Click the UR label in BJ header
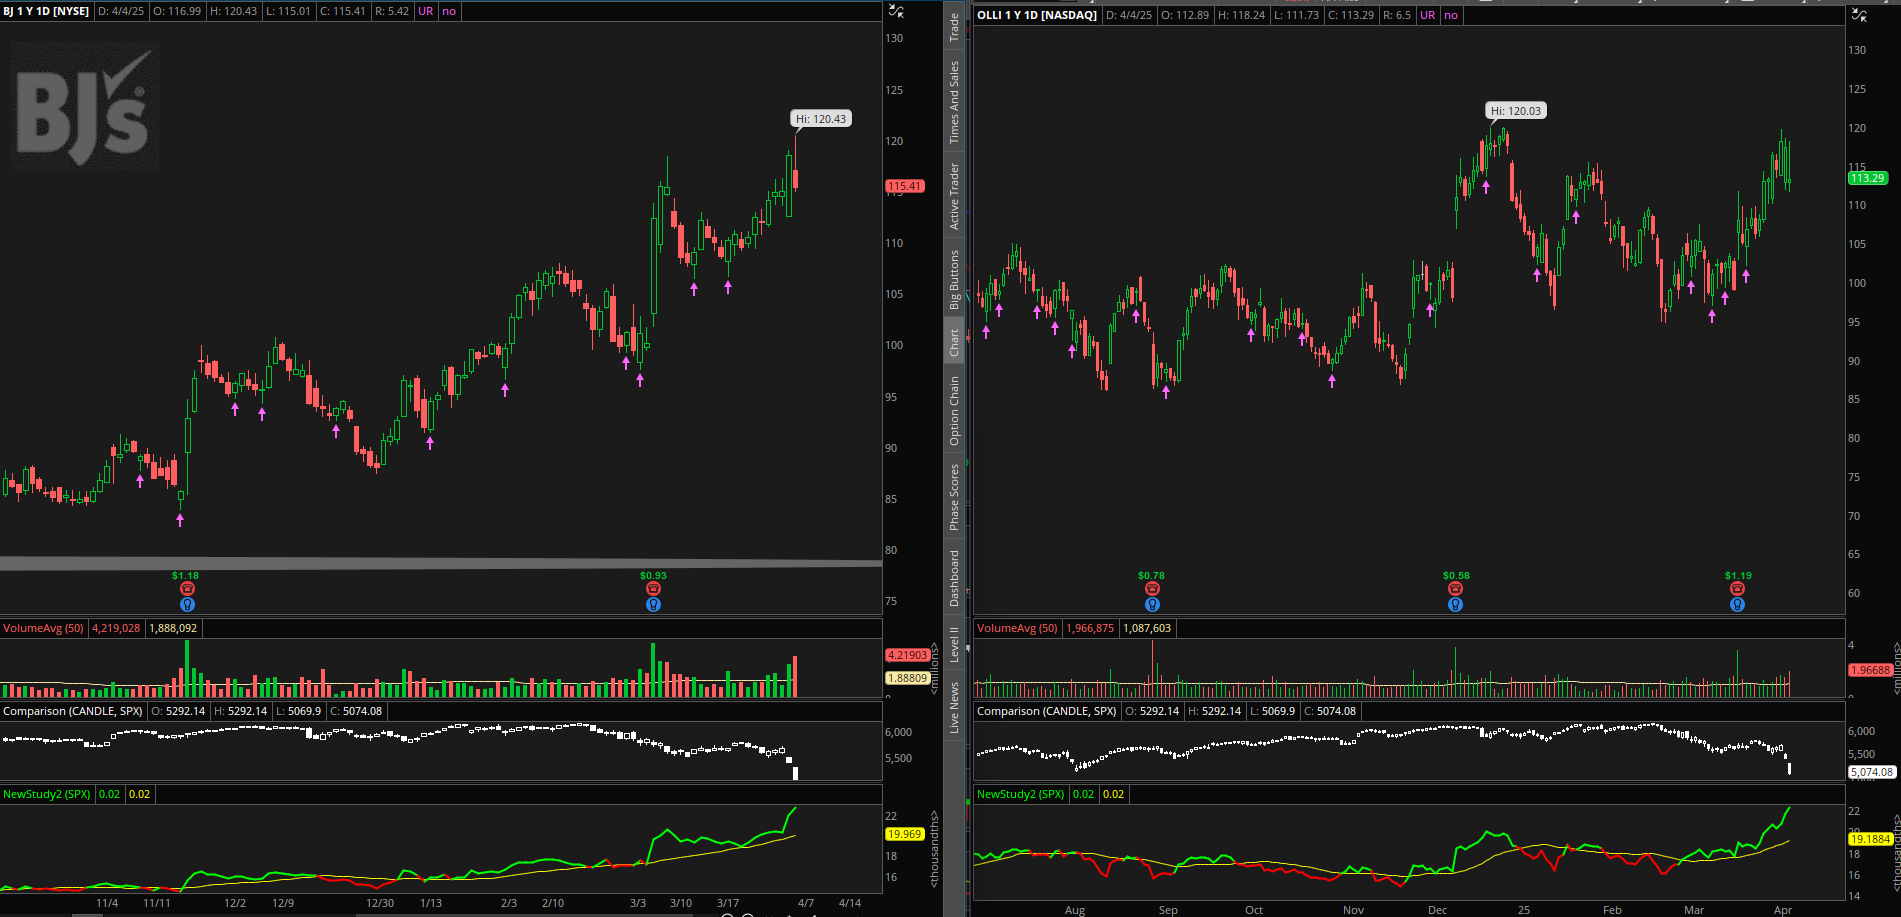 point(426,11)
